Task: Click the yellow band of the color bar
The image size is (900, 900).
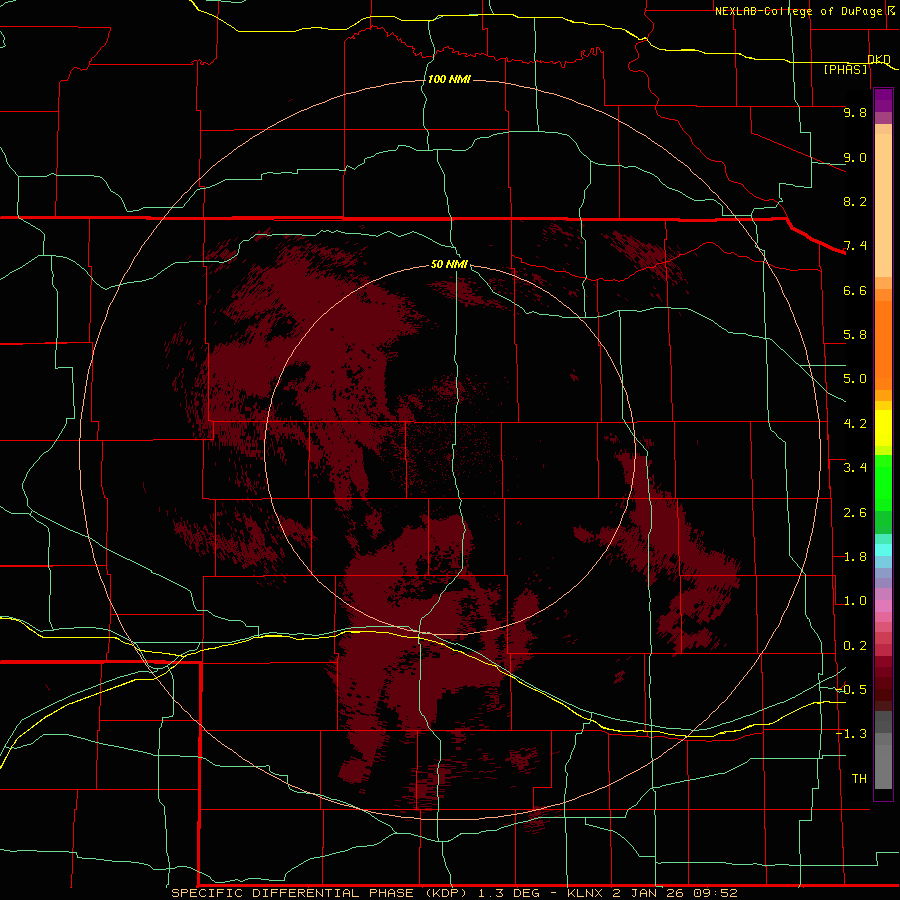Action: point(883,428)
